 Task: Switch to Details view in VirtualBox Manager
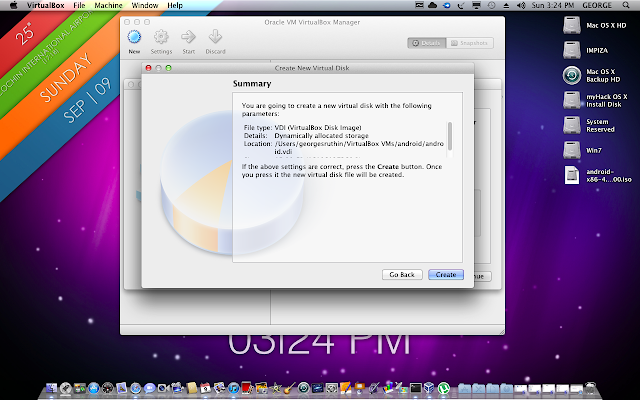pyautogui.click(x=427, y=43)
